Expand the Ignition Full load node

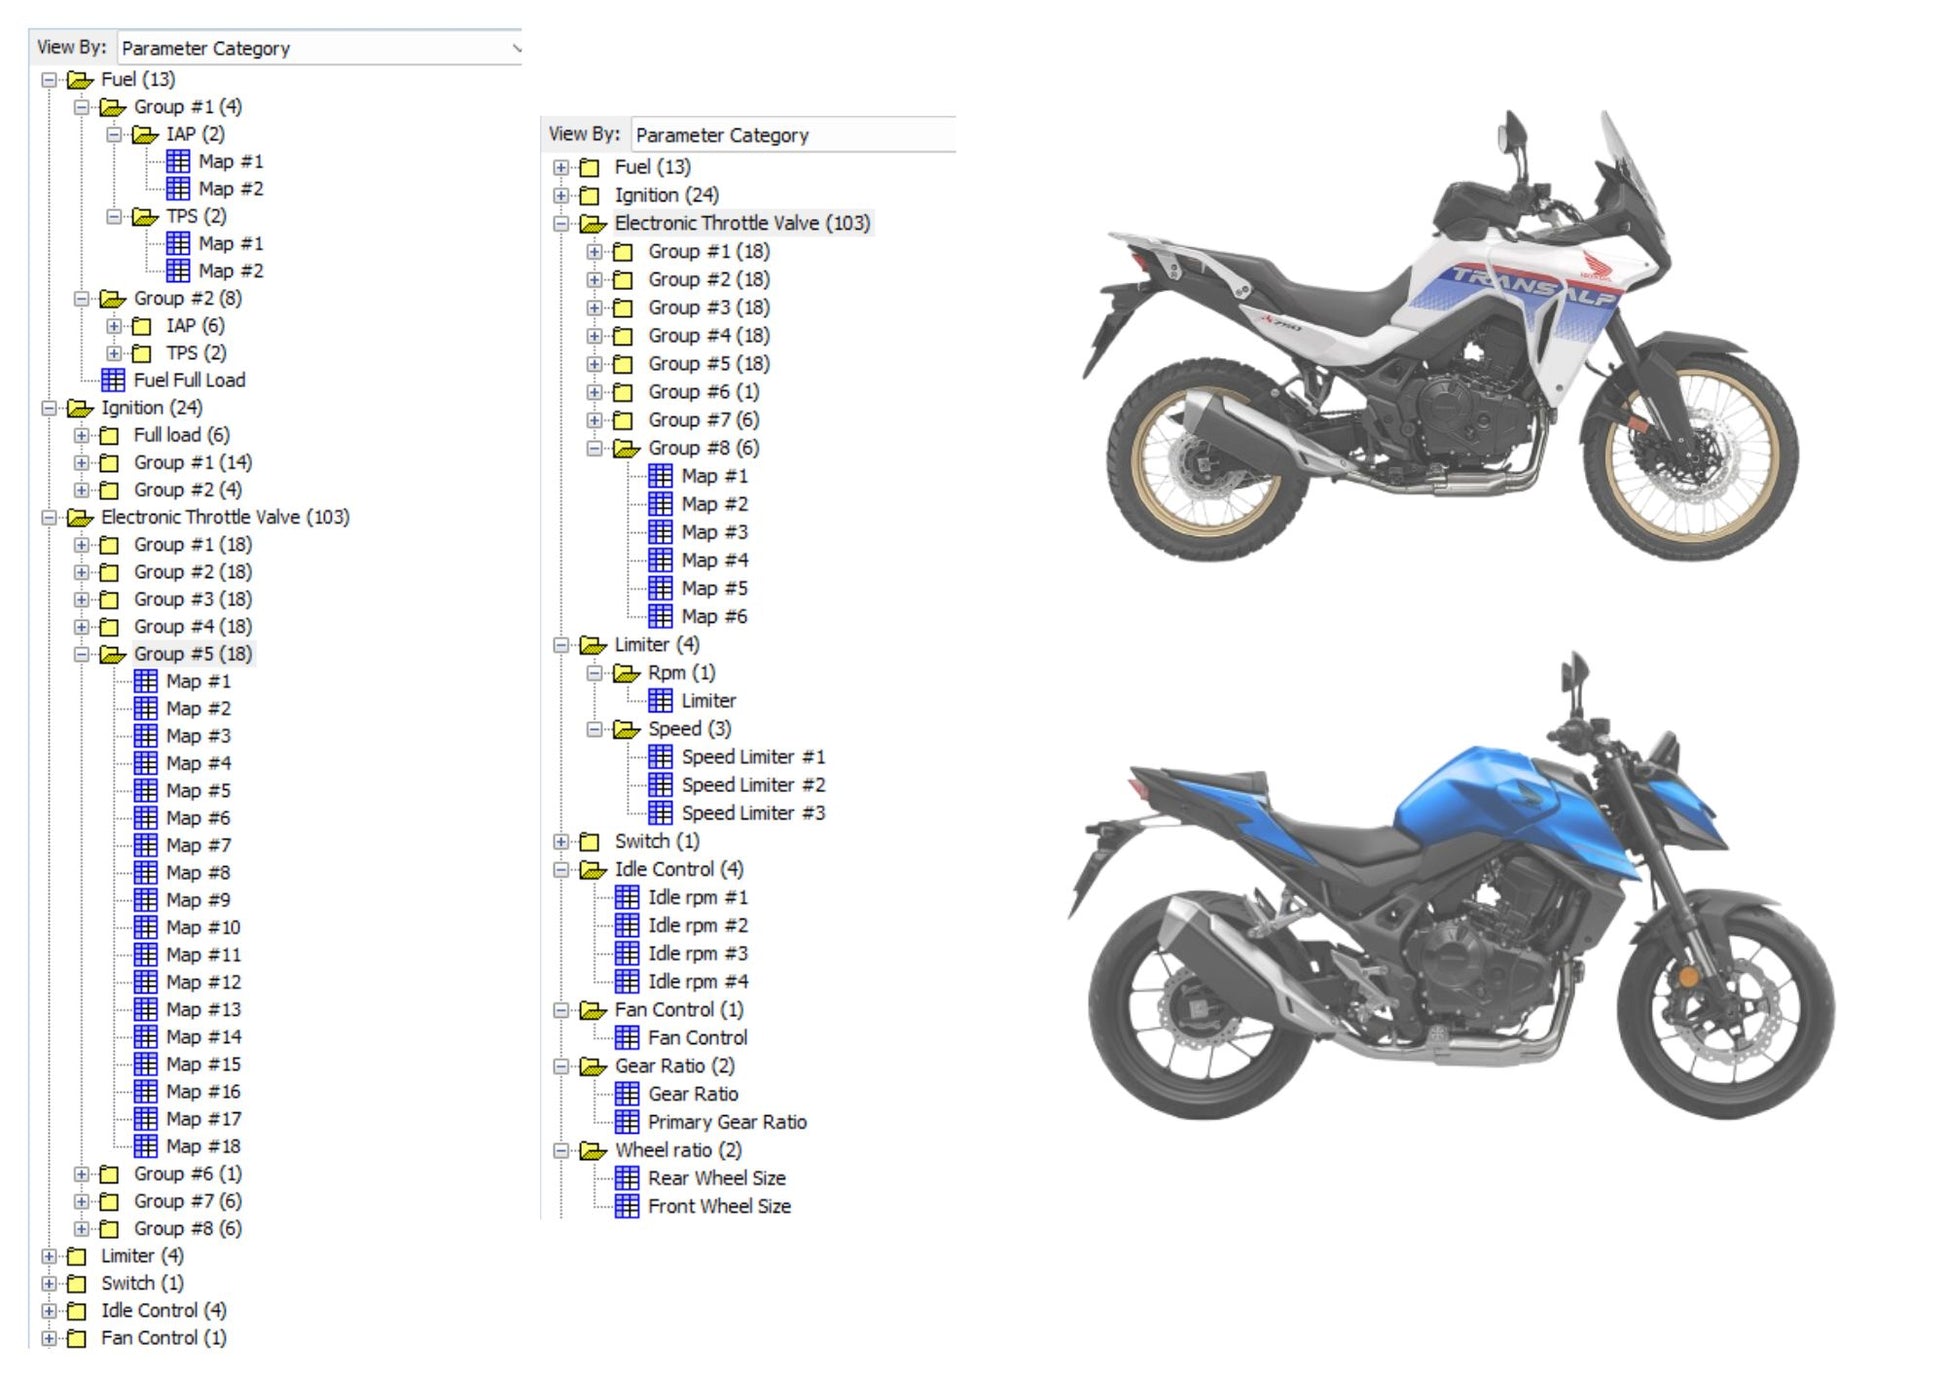(82, 435)
